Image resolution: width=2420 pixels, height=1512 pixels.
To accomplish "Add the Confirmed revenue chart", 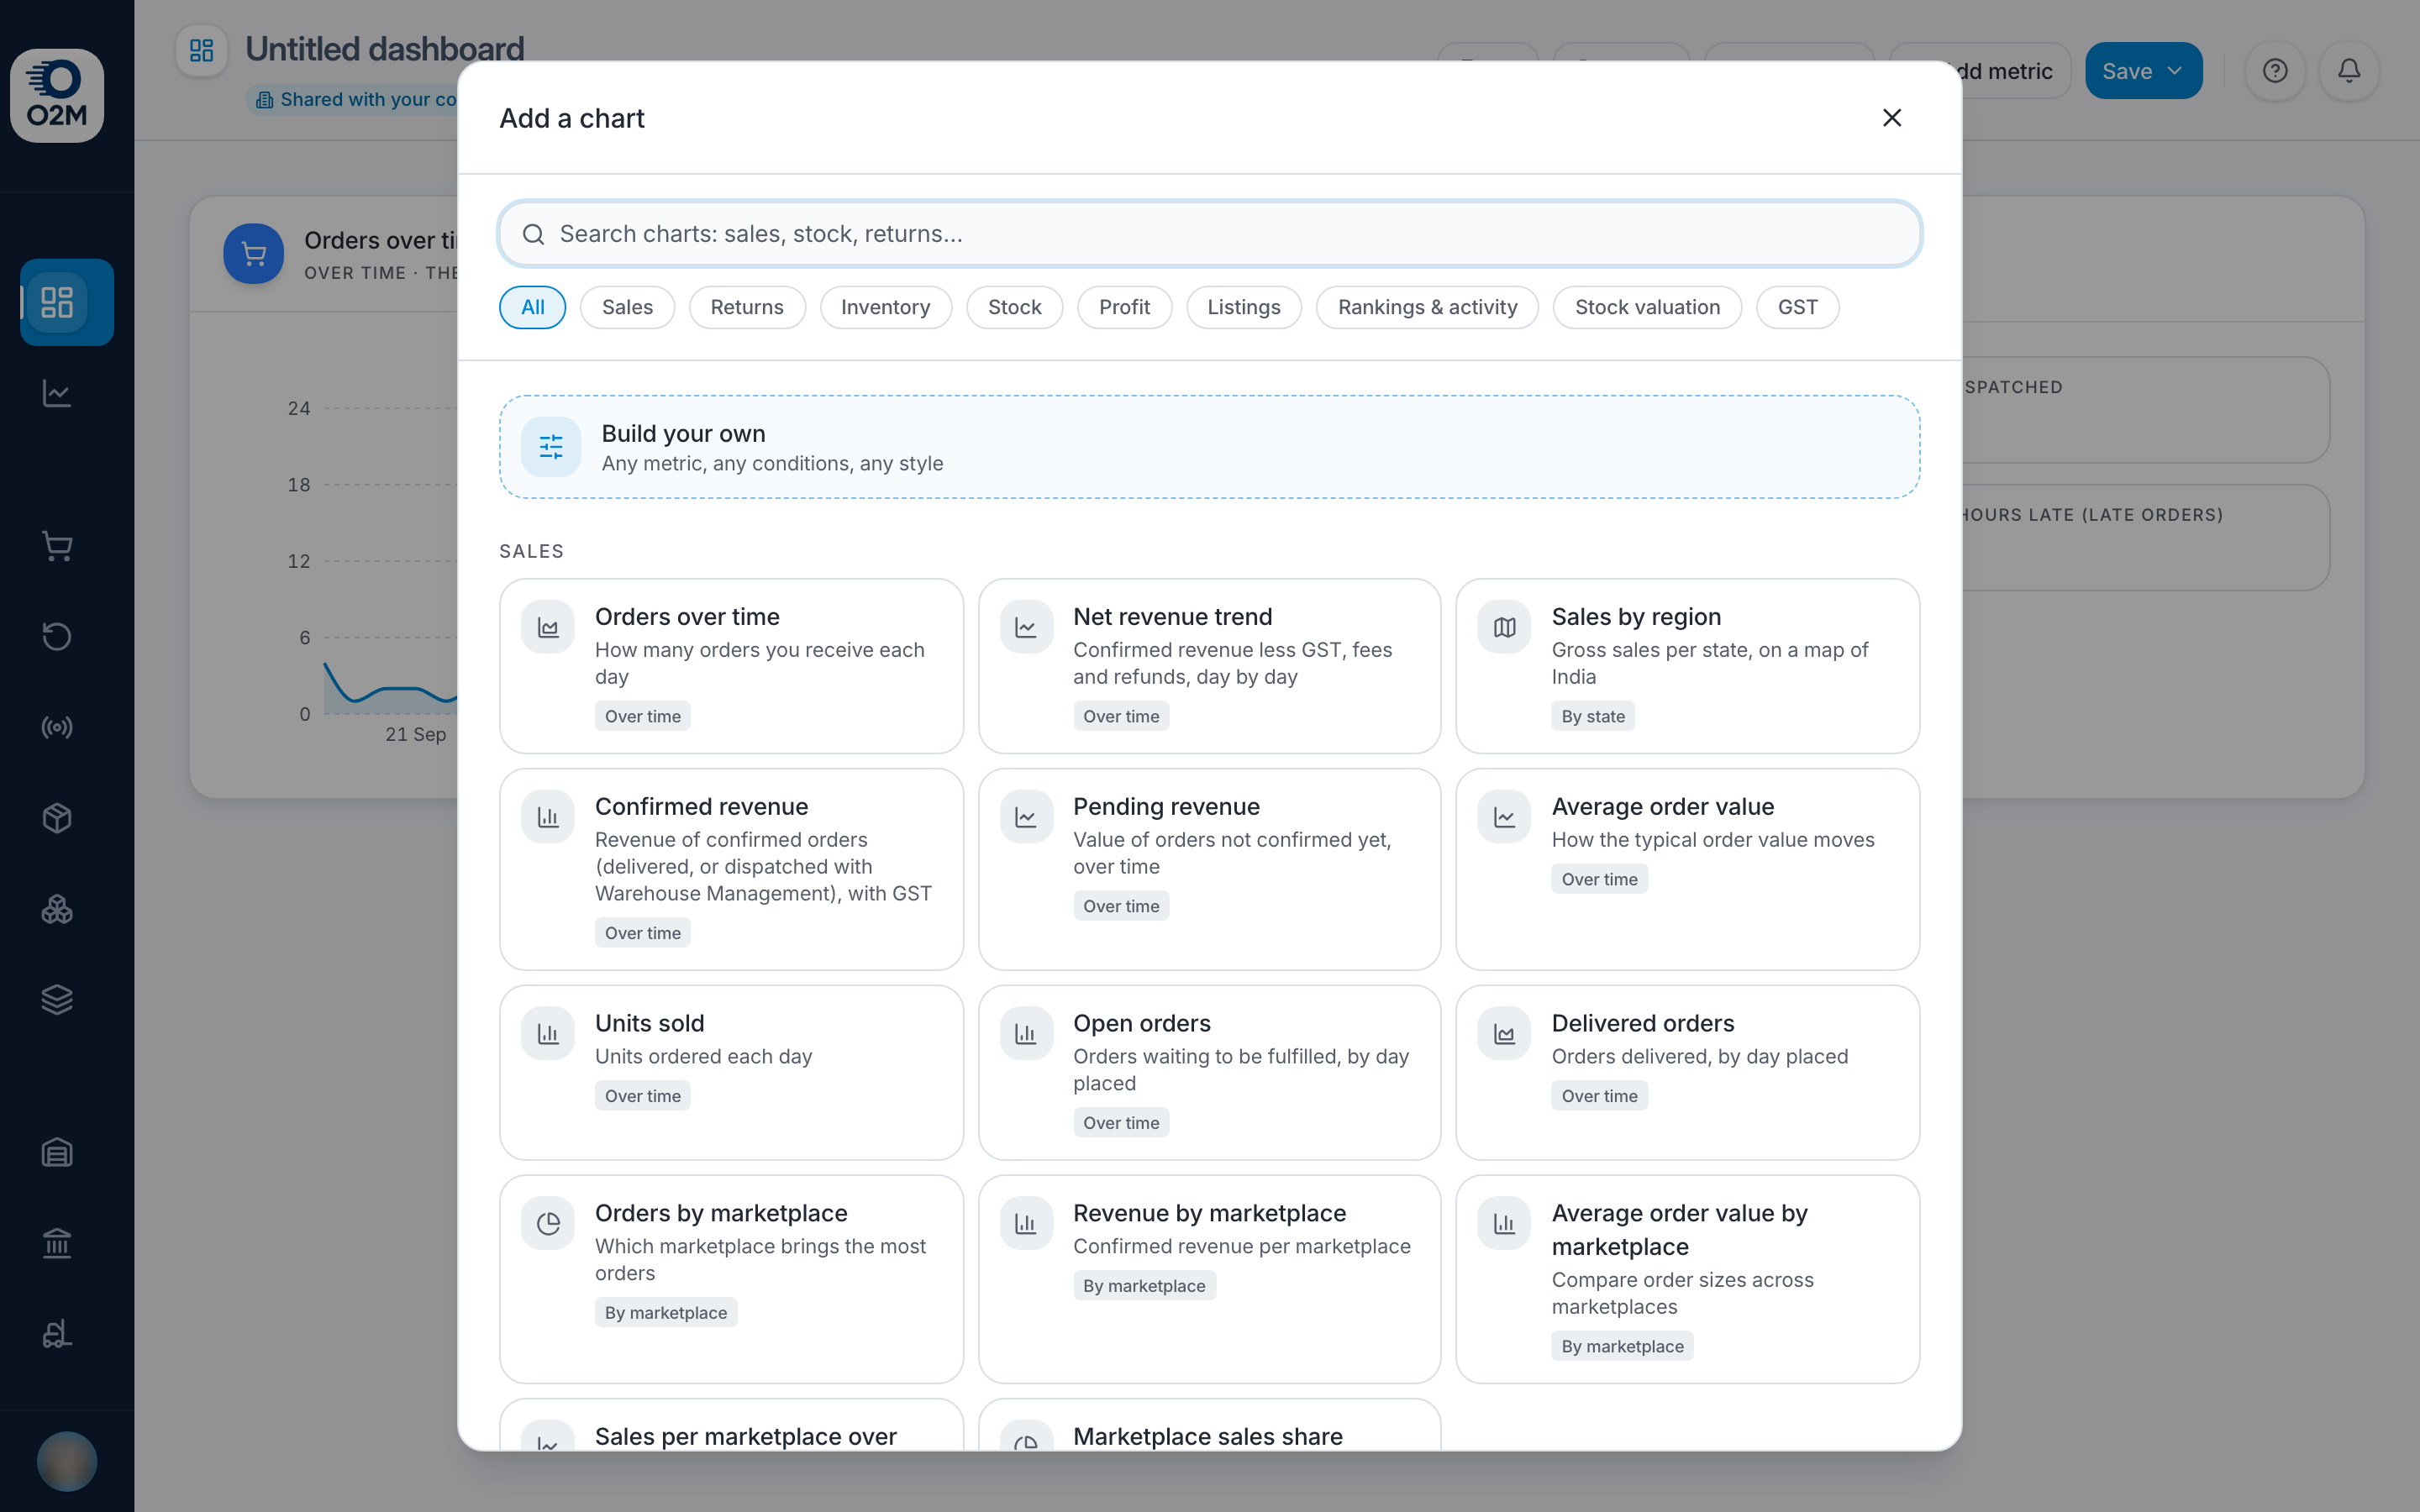I will pyautogui.click(x=732, y=869).
